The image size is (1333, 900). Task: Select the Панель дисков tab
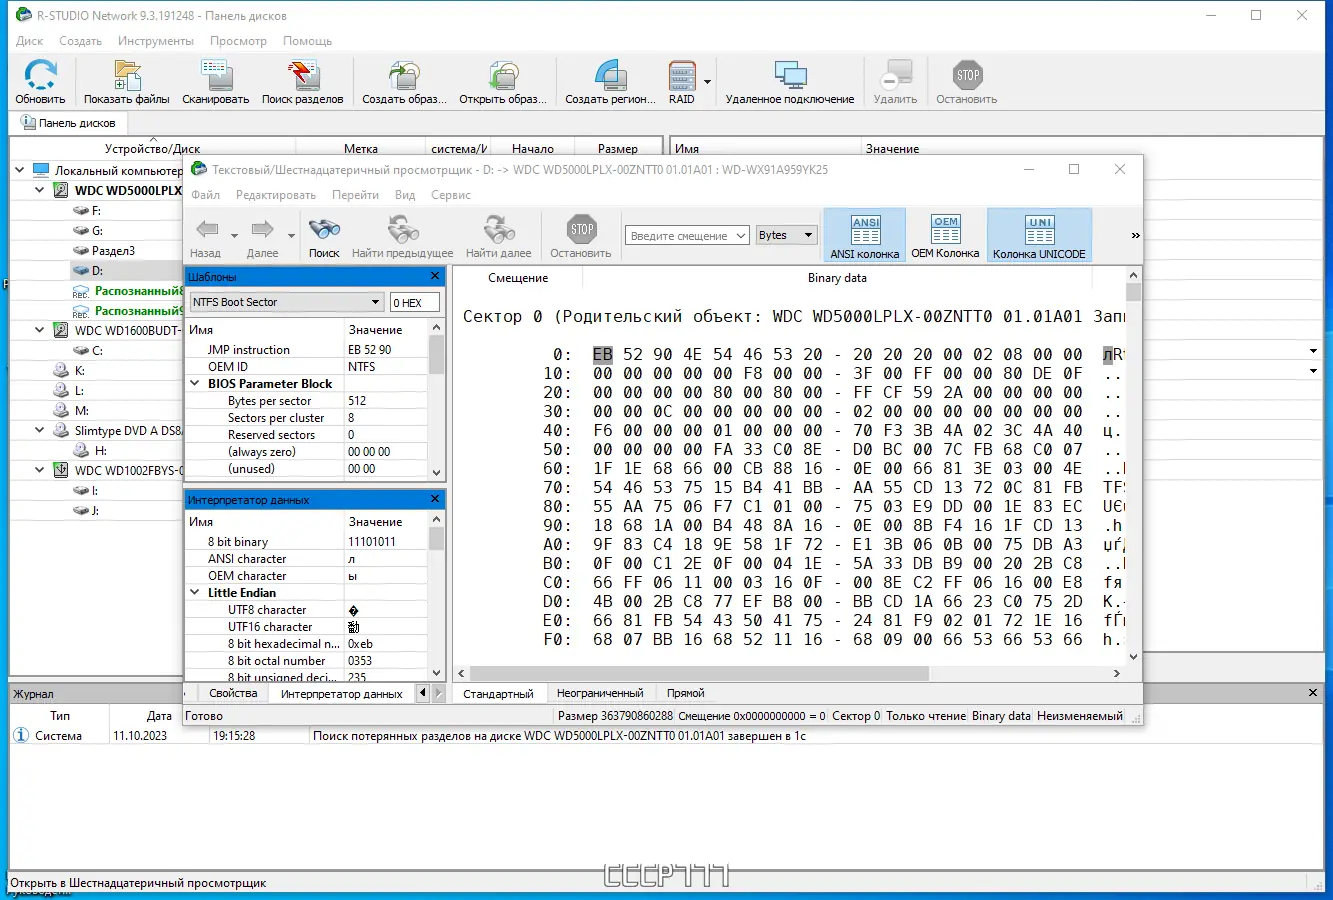pyautogui.click(x=69, y=123)
